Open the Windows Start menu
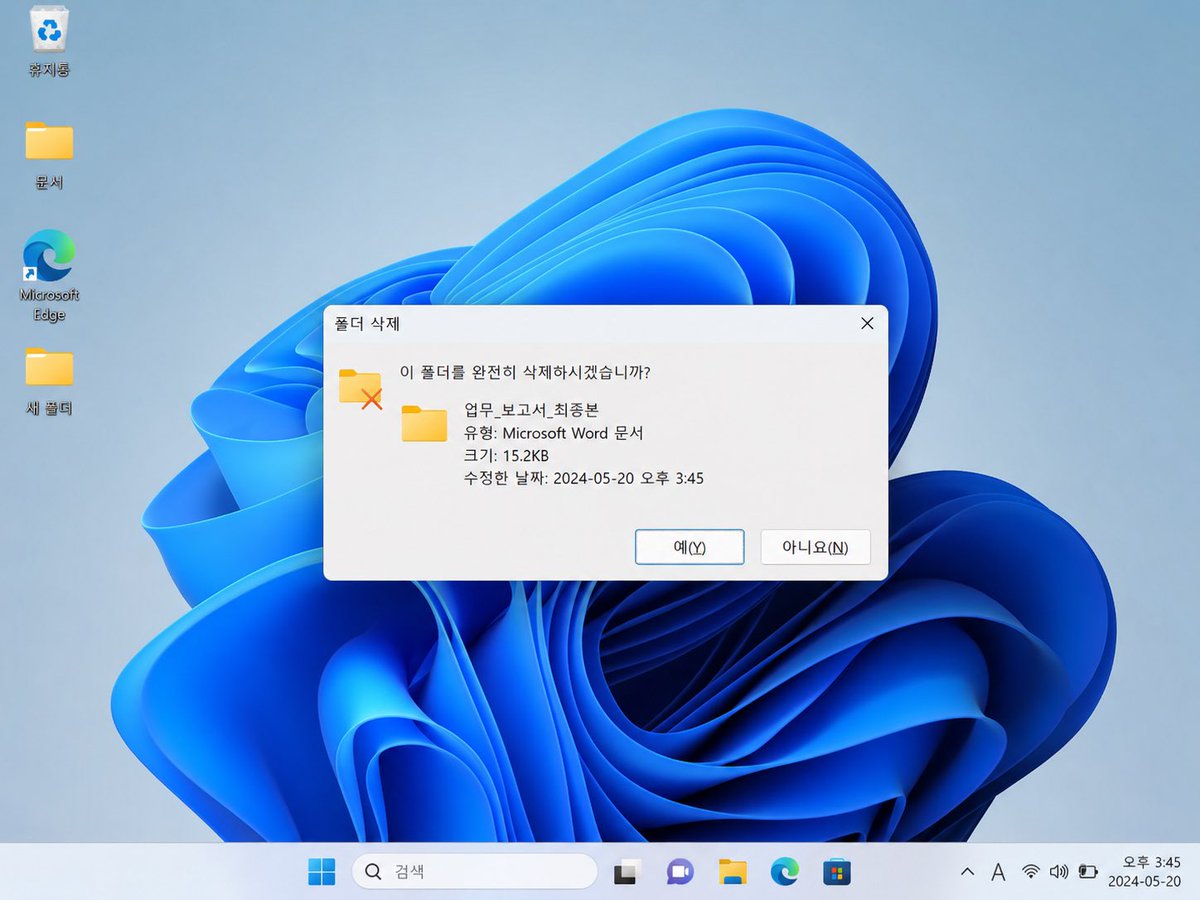Viewport: 1200px width, 900px height. [321, 872]
